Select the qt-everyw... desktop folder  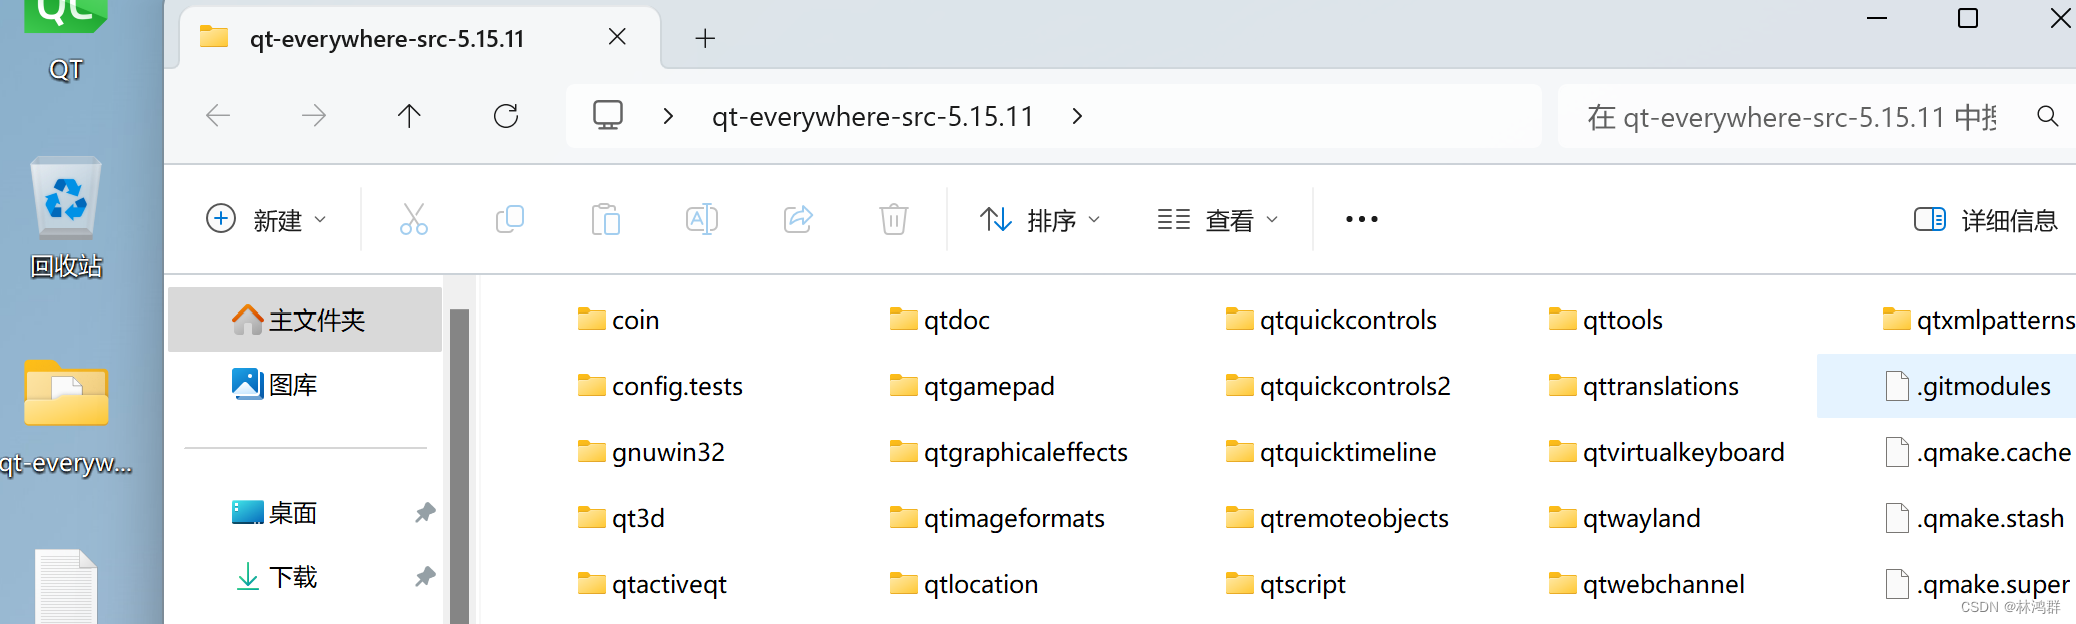[66, 418]
